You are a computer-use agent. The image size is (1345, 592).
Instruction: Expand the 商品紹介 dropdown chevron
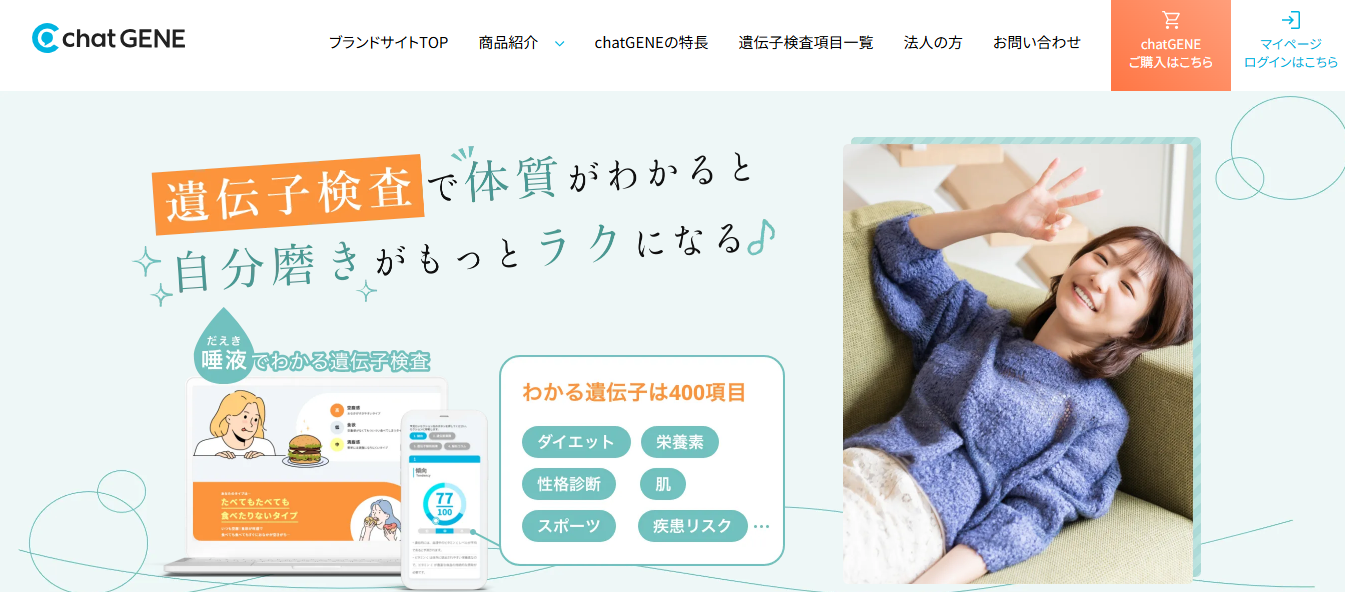[560, 43]
